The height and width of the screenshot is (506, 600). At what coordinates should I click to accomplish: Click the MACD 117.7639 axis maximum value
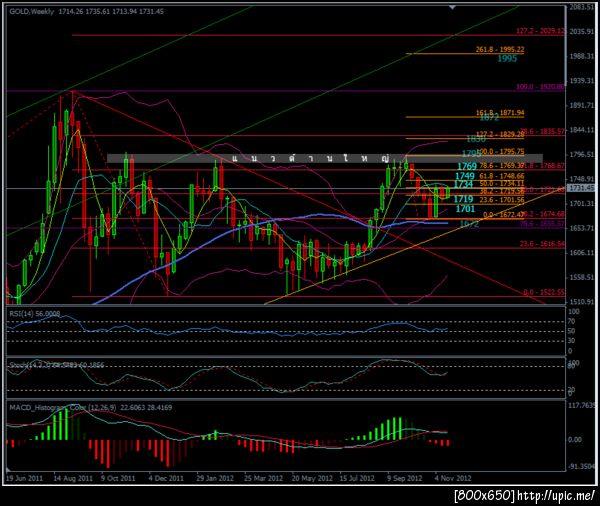tap(582, 405)
